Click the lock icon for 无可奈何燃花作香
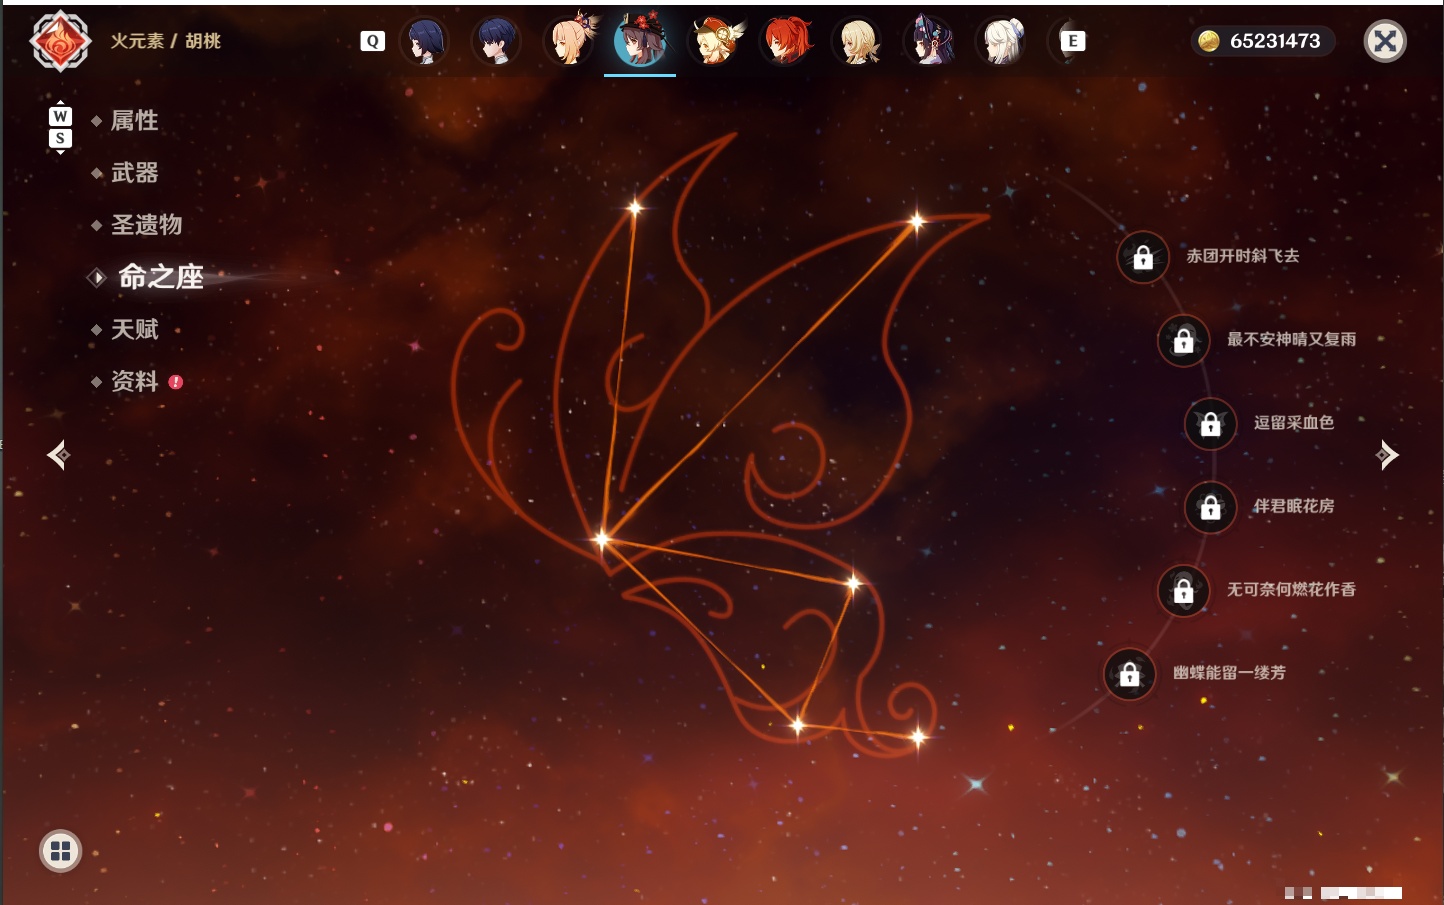This screenshot has height=905, width=1444. point(1184,591)
